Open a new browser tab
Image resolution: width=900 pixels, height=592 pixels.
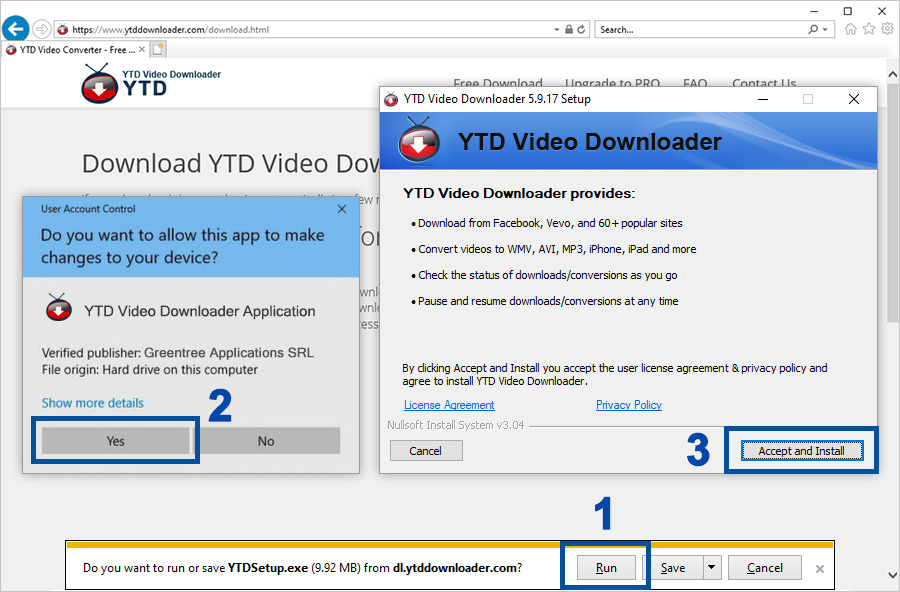coord(158,49)
